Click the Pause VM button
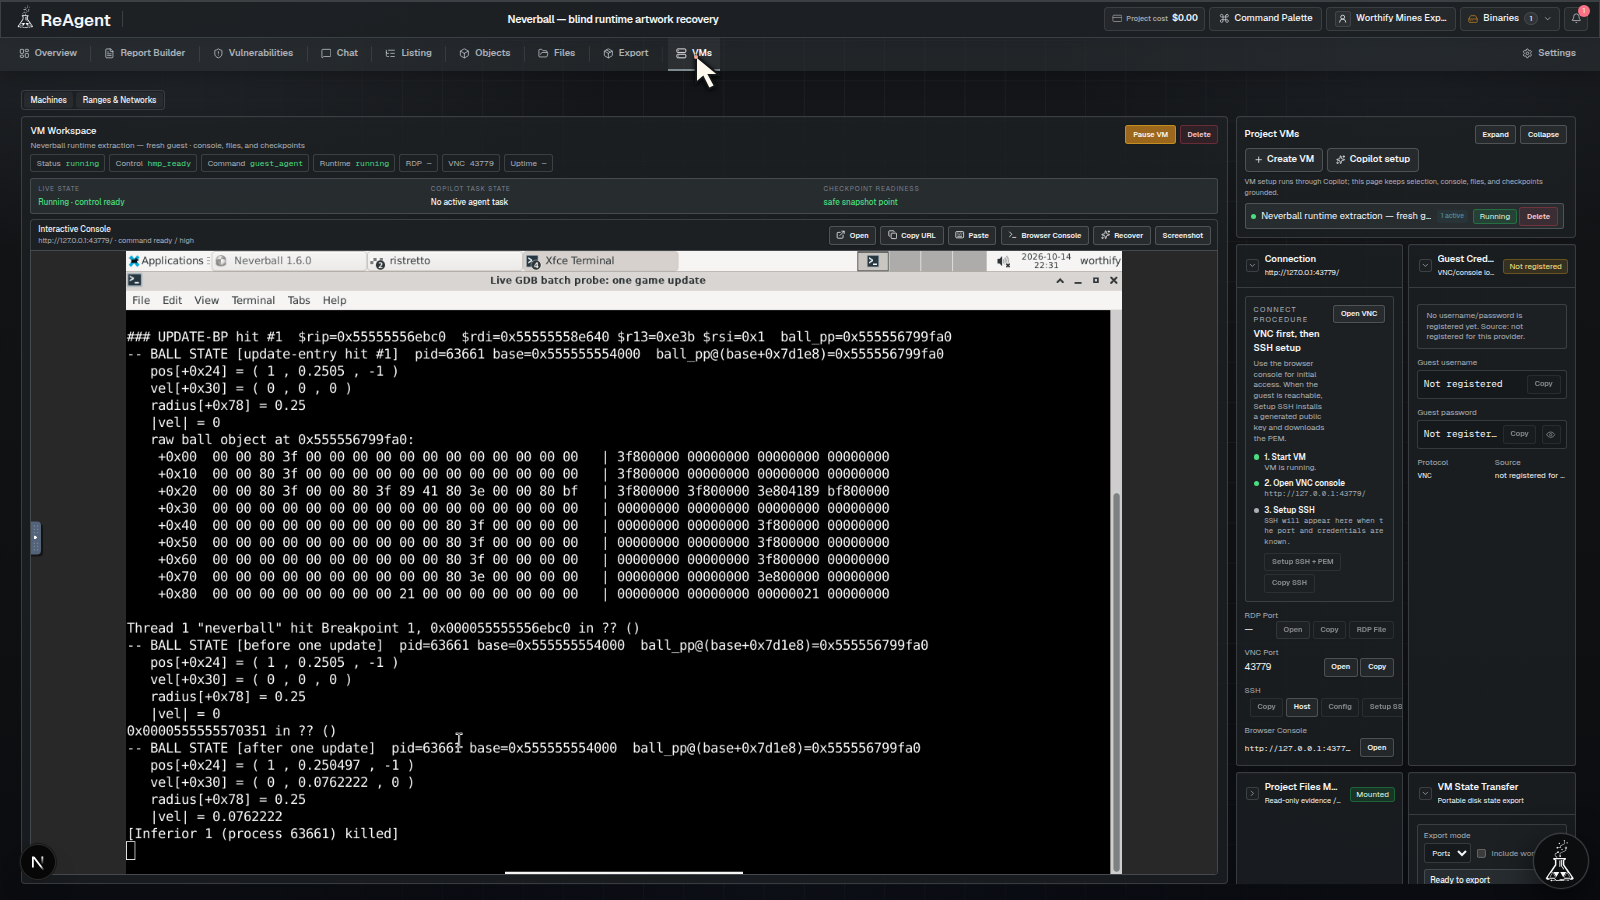Screen dimensions: 1600x900 tap(1150, 134)
